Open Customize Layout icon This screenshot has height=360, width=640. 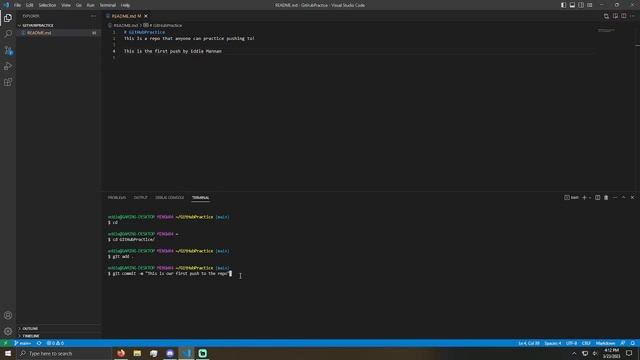[590, 5]
